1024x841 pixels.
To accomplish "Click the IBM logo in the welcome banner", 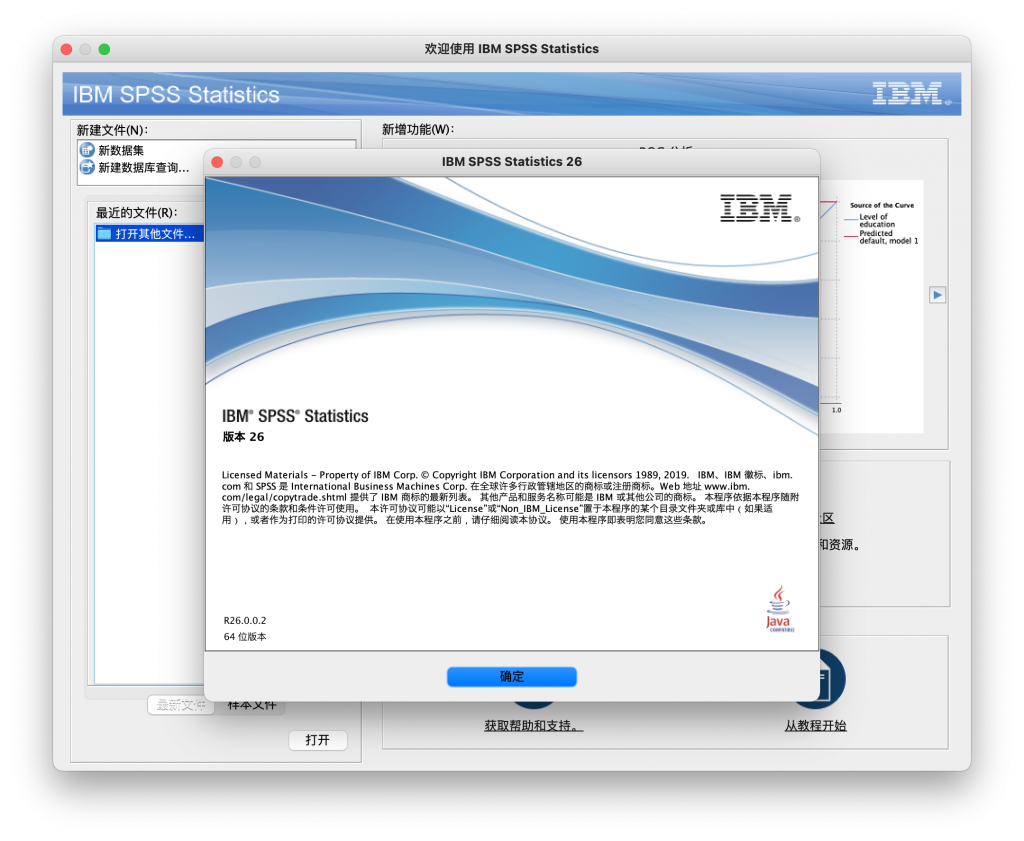I will click(911, 93).
